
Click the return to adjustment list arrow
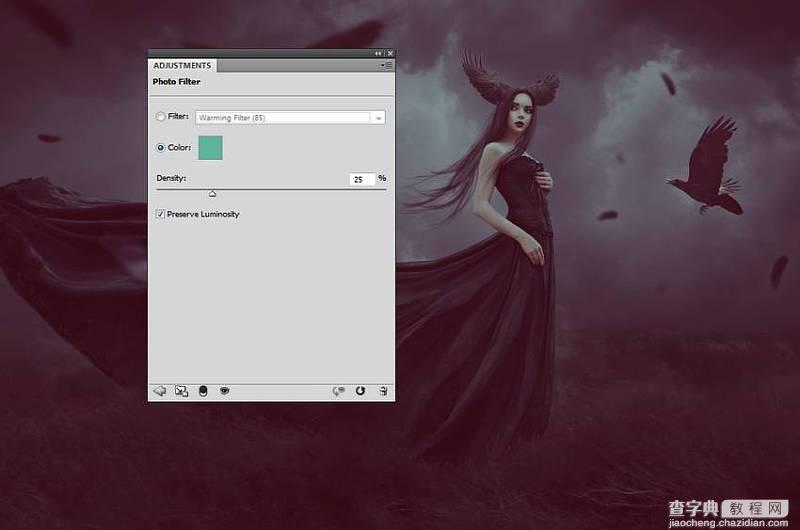pos(159,391)
